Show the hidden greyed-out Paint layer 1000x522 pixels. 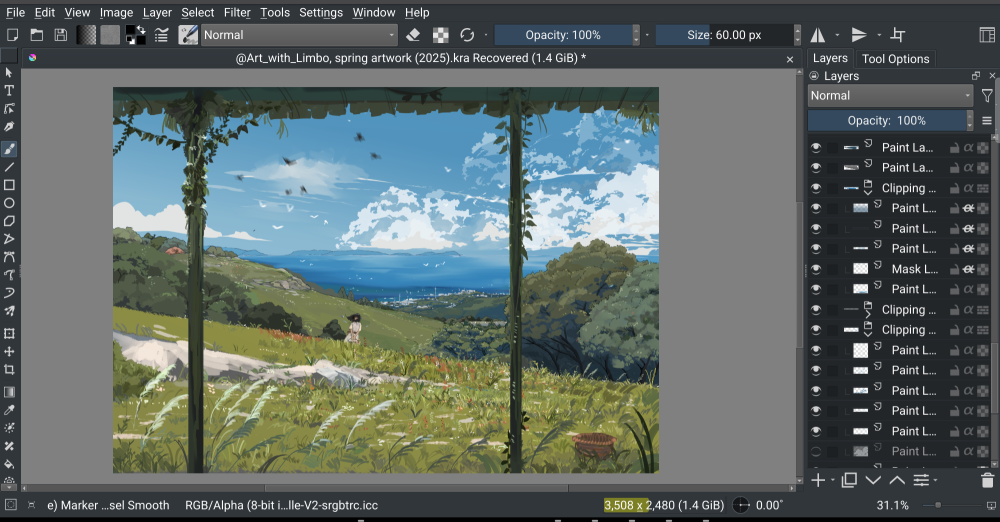pyautogui.click(x=816, y=452)
